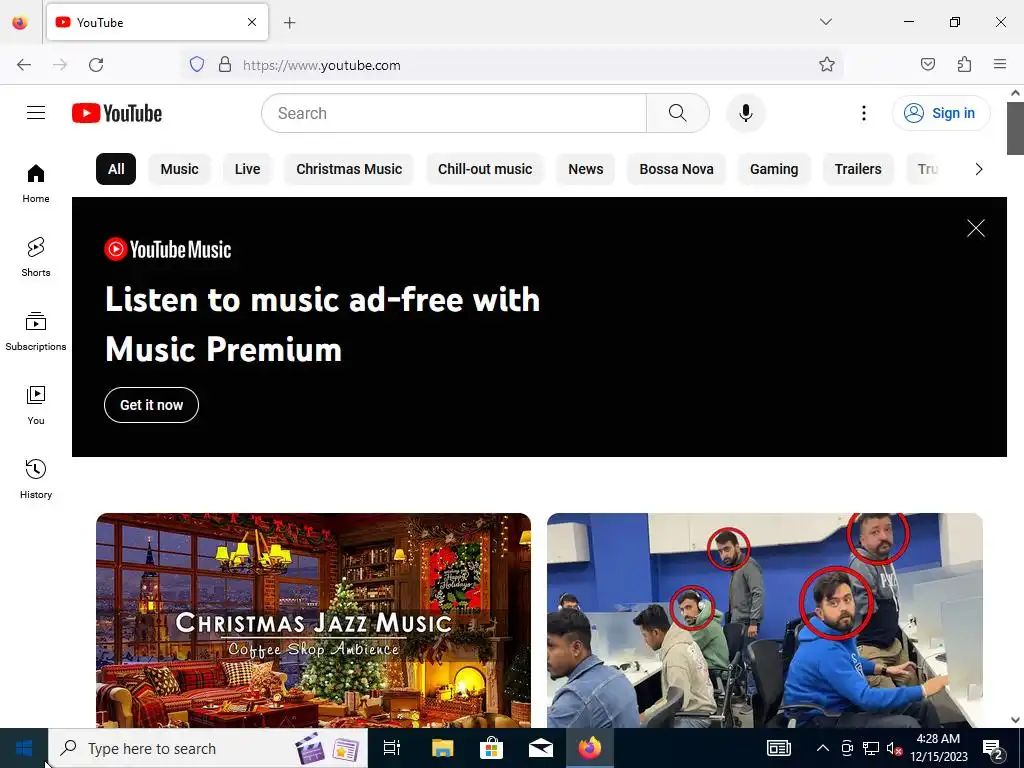This screenshot has width=1024, height=768.
Task: Open Shorts from the sidebar
Action: 36,257
